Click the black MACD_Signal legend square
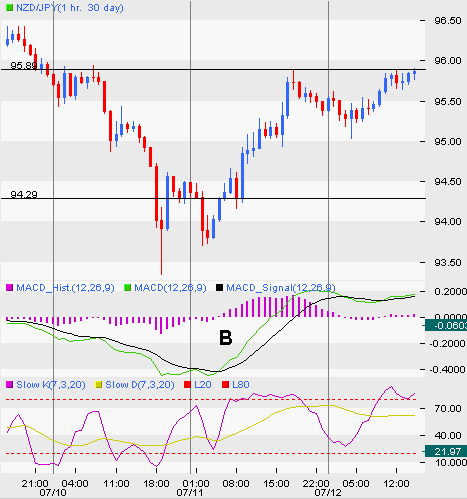The image size is (467, 499). tap(219, 287)
